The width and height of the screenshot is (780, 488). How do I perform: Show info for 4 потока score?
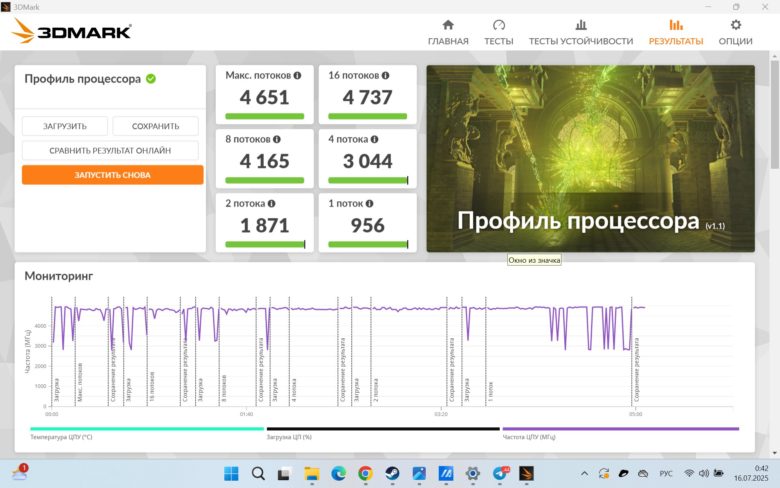pyautogui.click(x=375, y=139)
